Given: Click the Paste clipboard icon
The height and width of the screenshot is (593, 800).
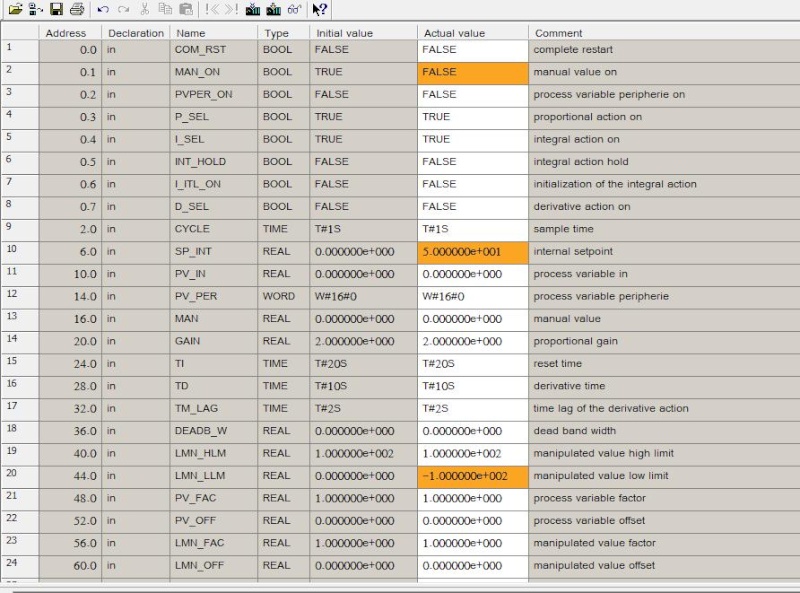Looking at the screenshot, I should coord(186,9).
